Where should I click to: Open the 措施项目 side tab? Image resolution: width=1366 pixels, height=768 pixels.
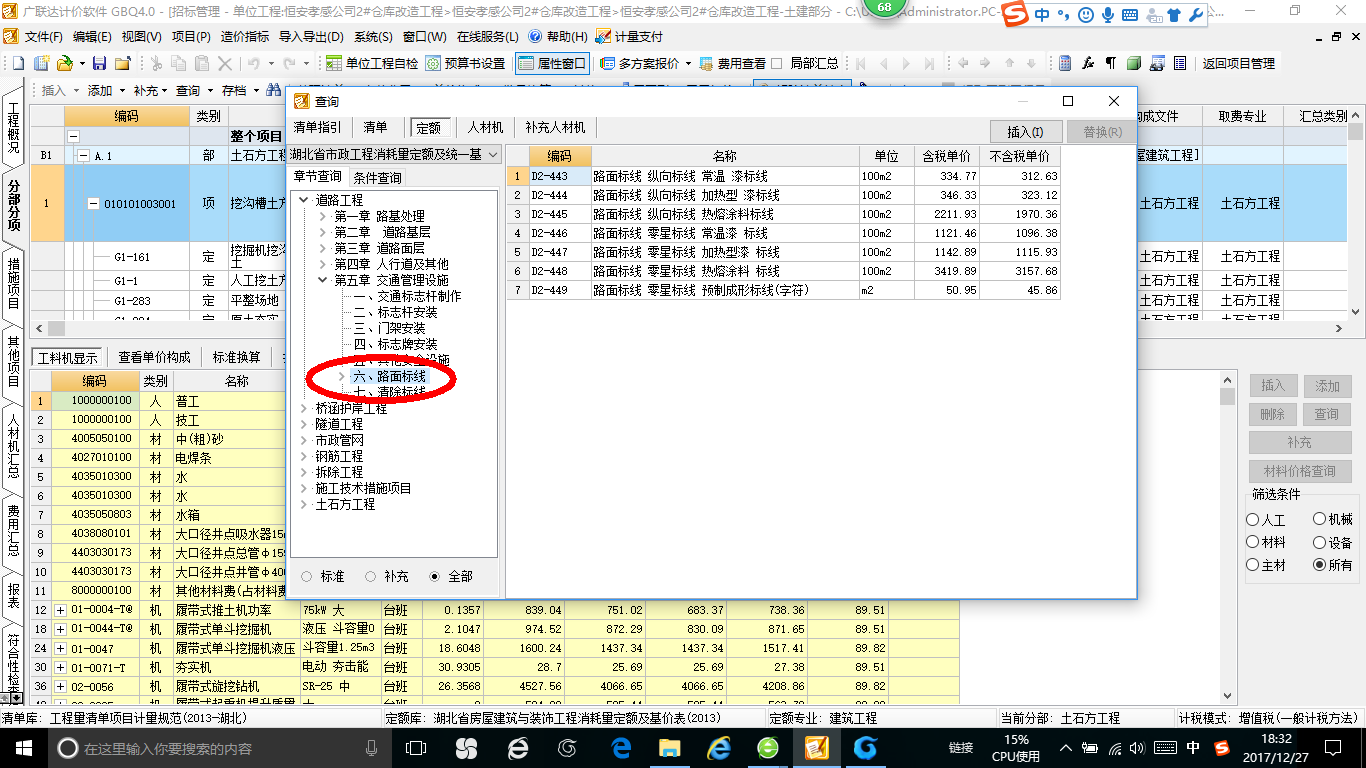click(13, 285)
